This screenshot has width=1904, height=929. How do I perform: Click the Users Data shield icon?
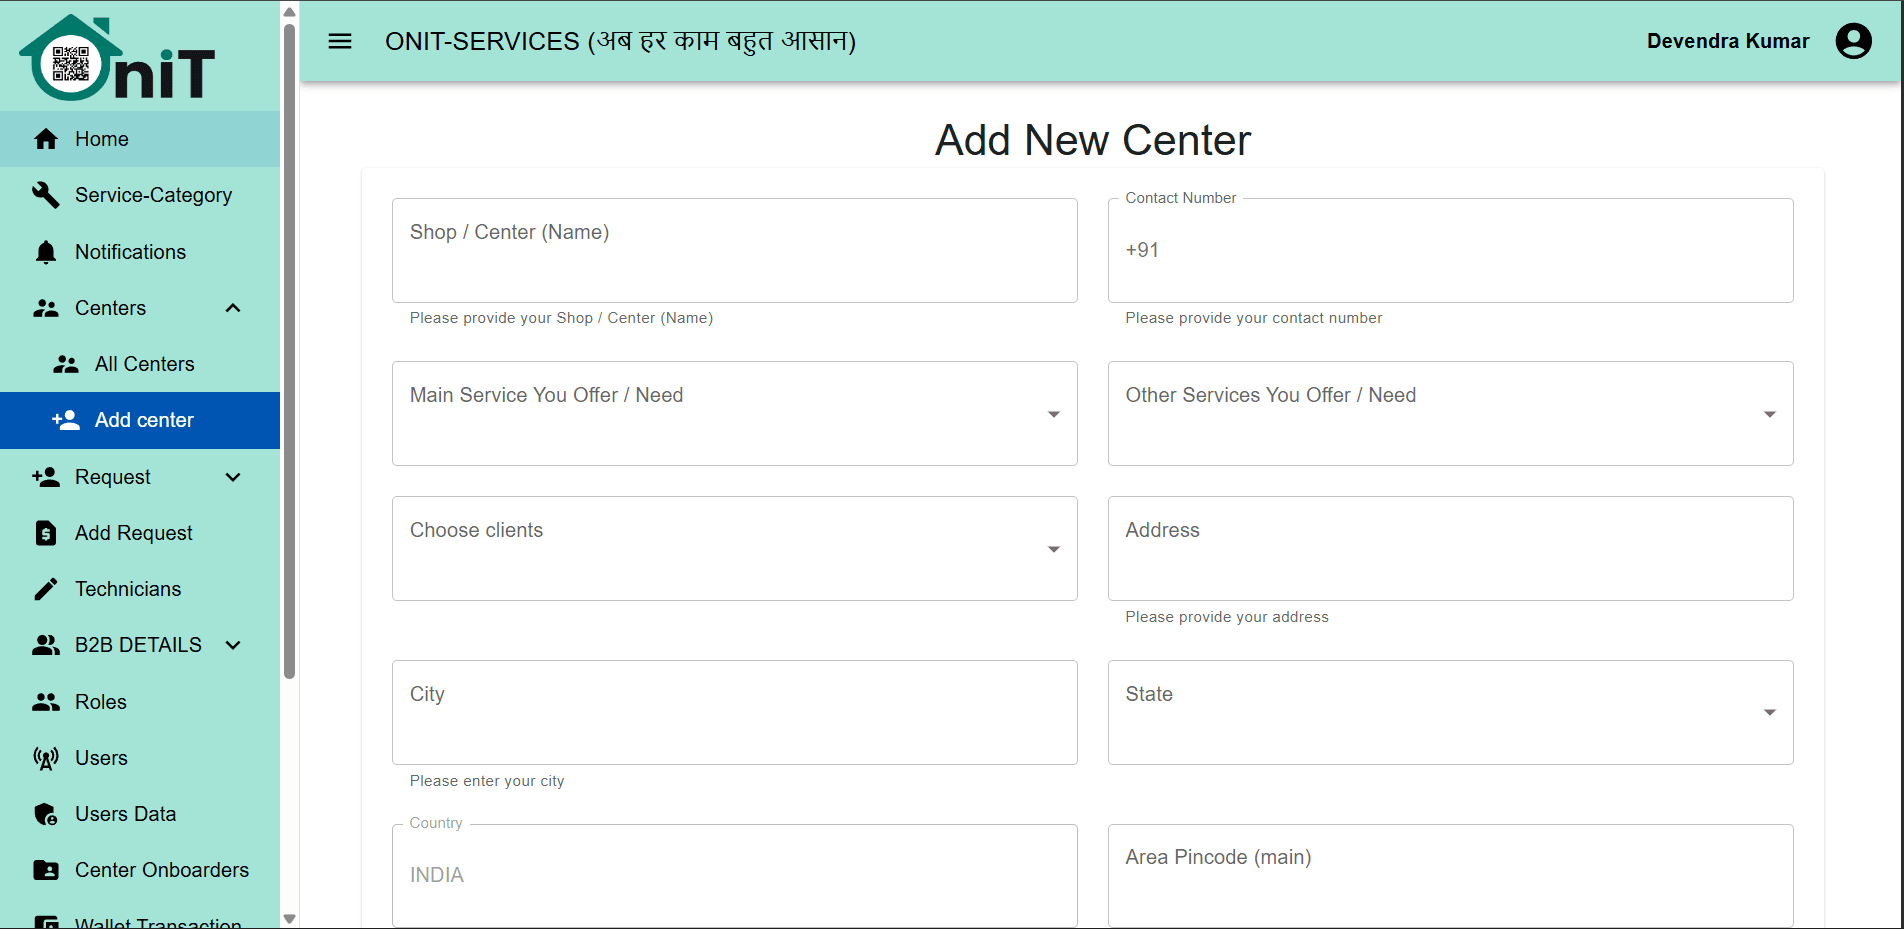(46, 814)
